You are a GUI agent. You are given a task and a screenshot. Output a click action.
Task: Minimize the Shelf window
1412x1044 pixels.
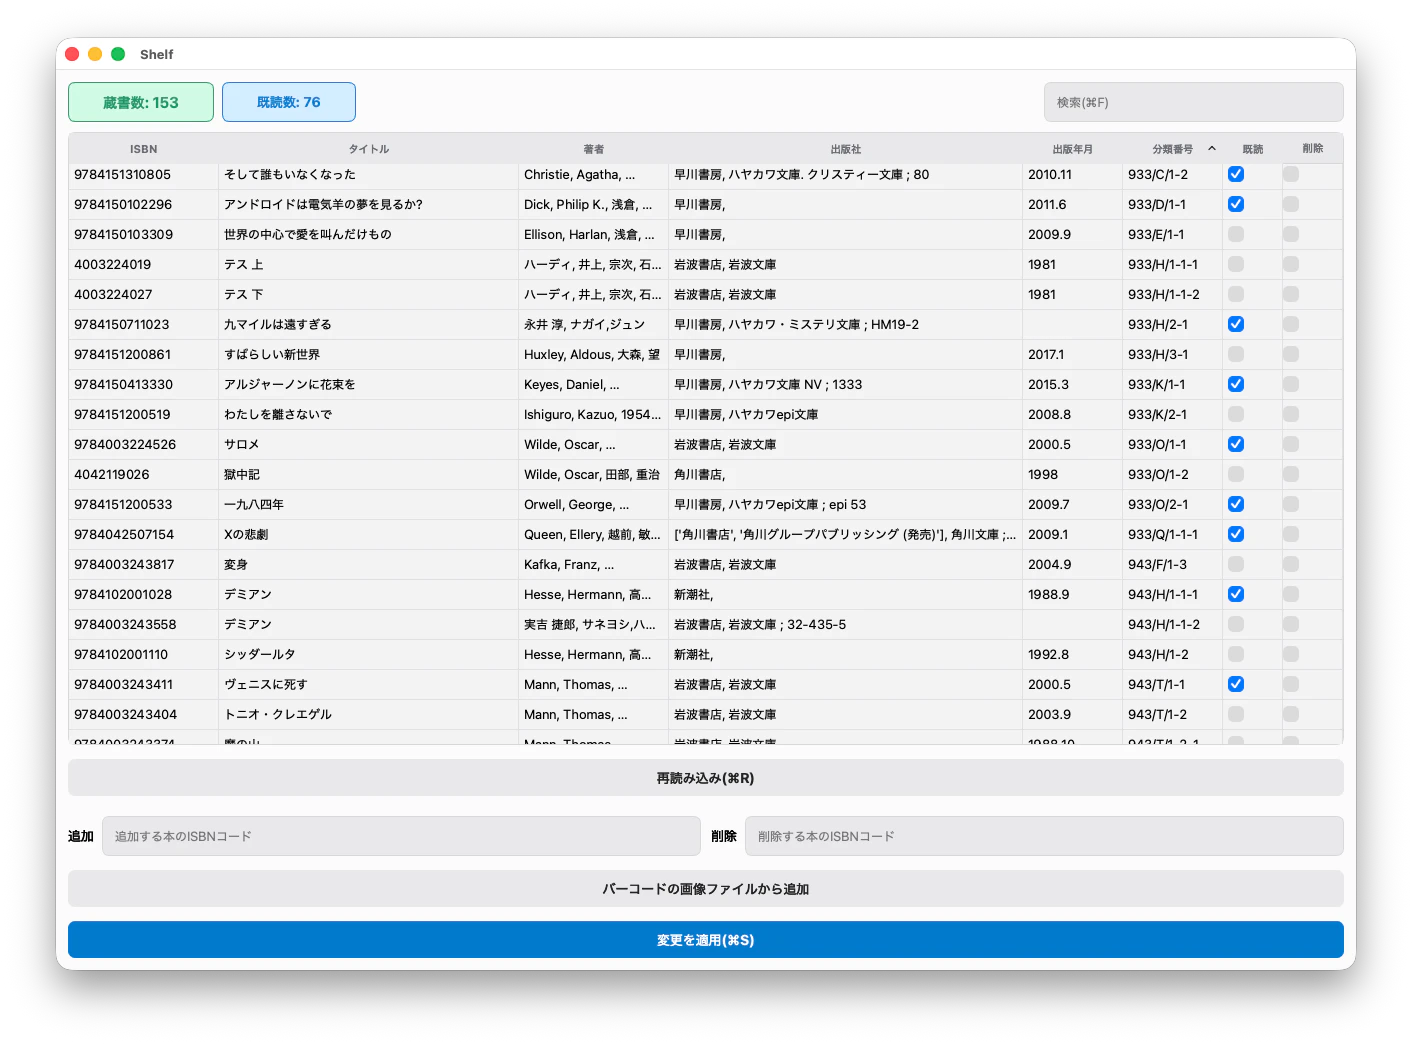click(x=95, y=54)
